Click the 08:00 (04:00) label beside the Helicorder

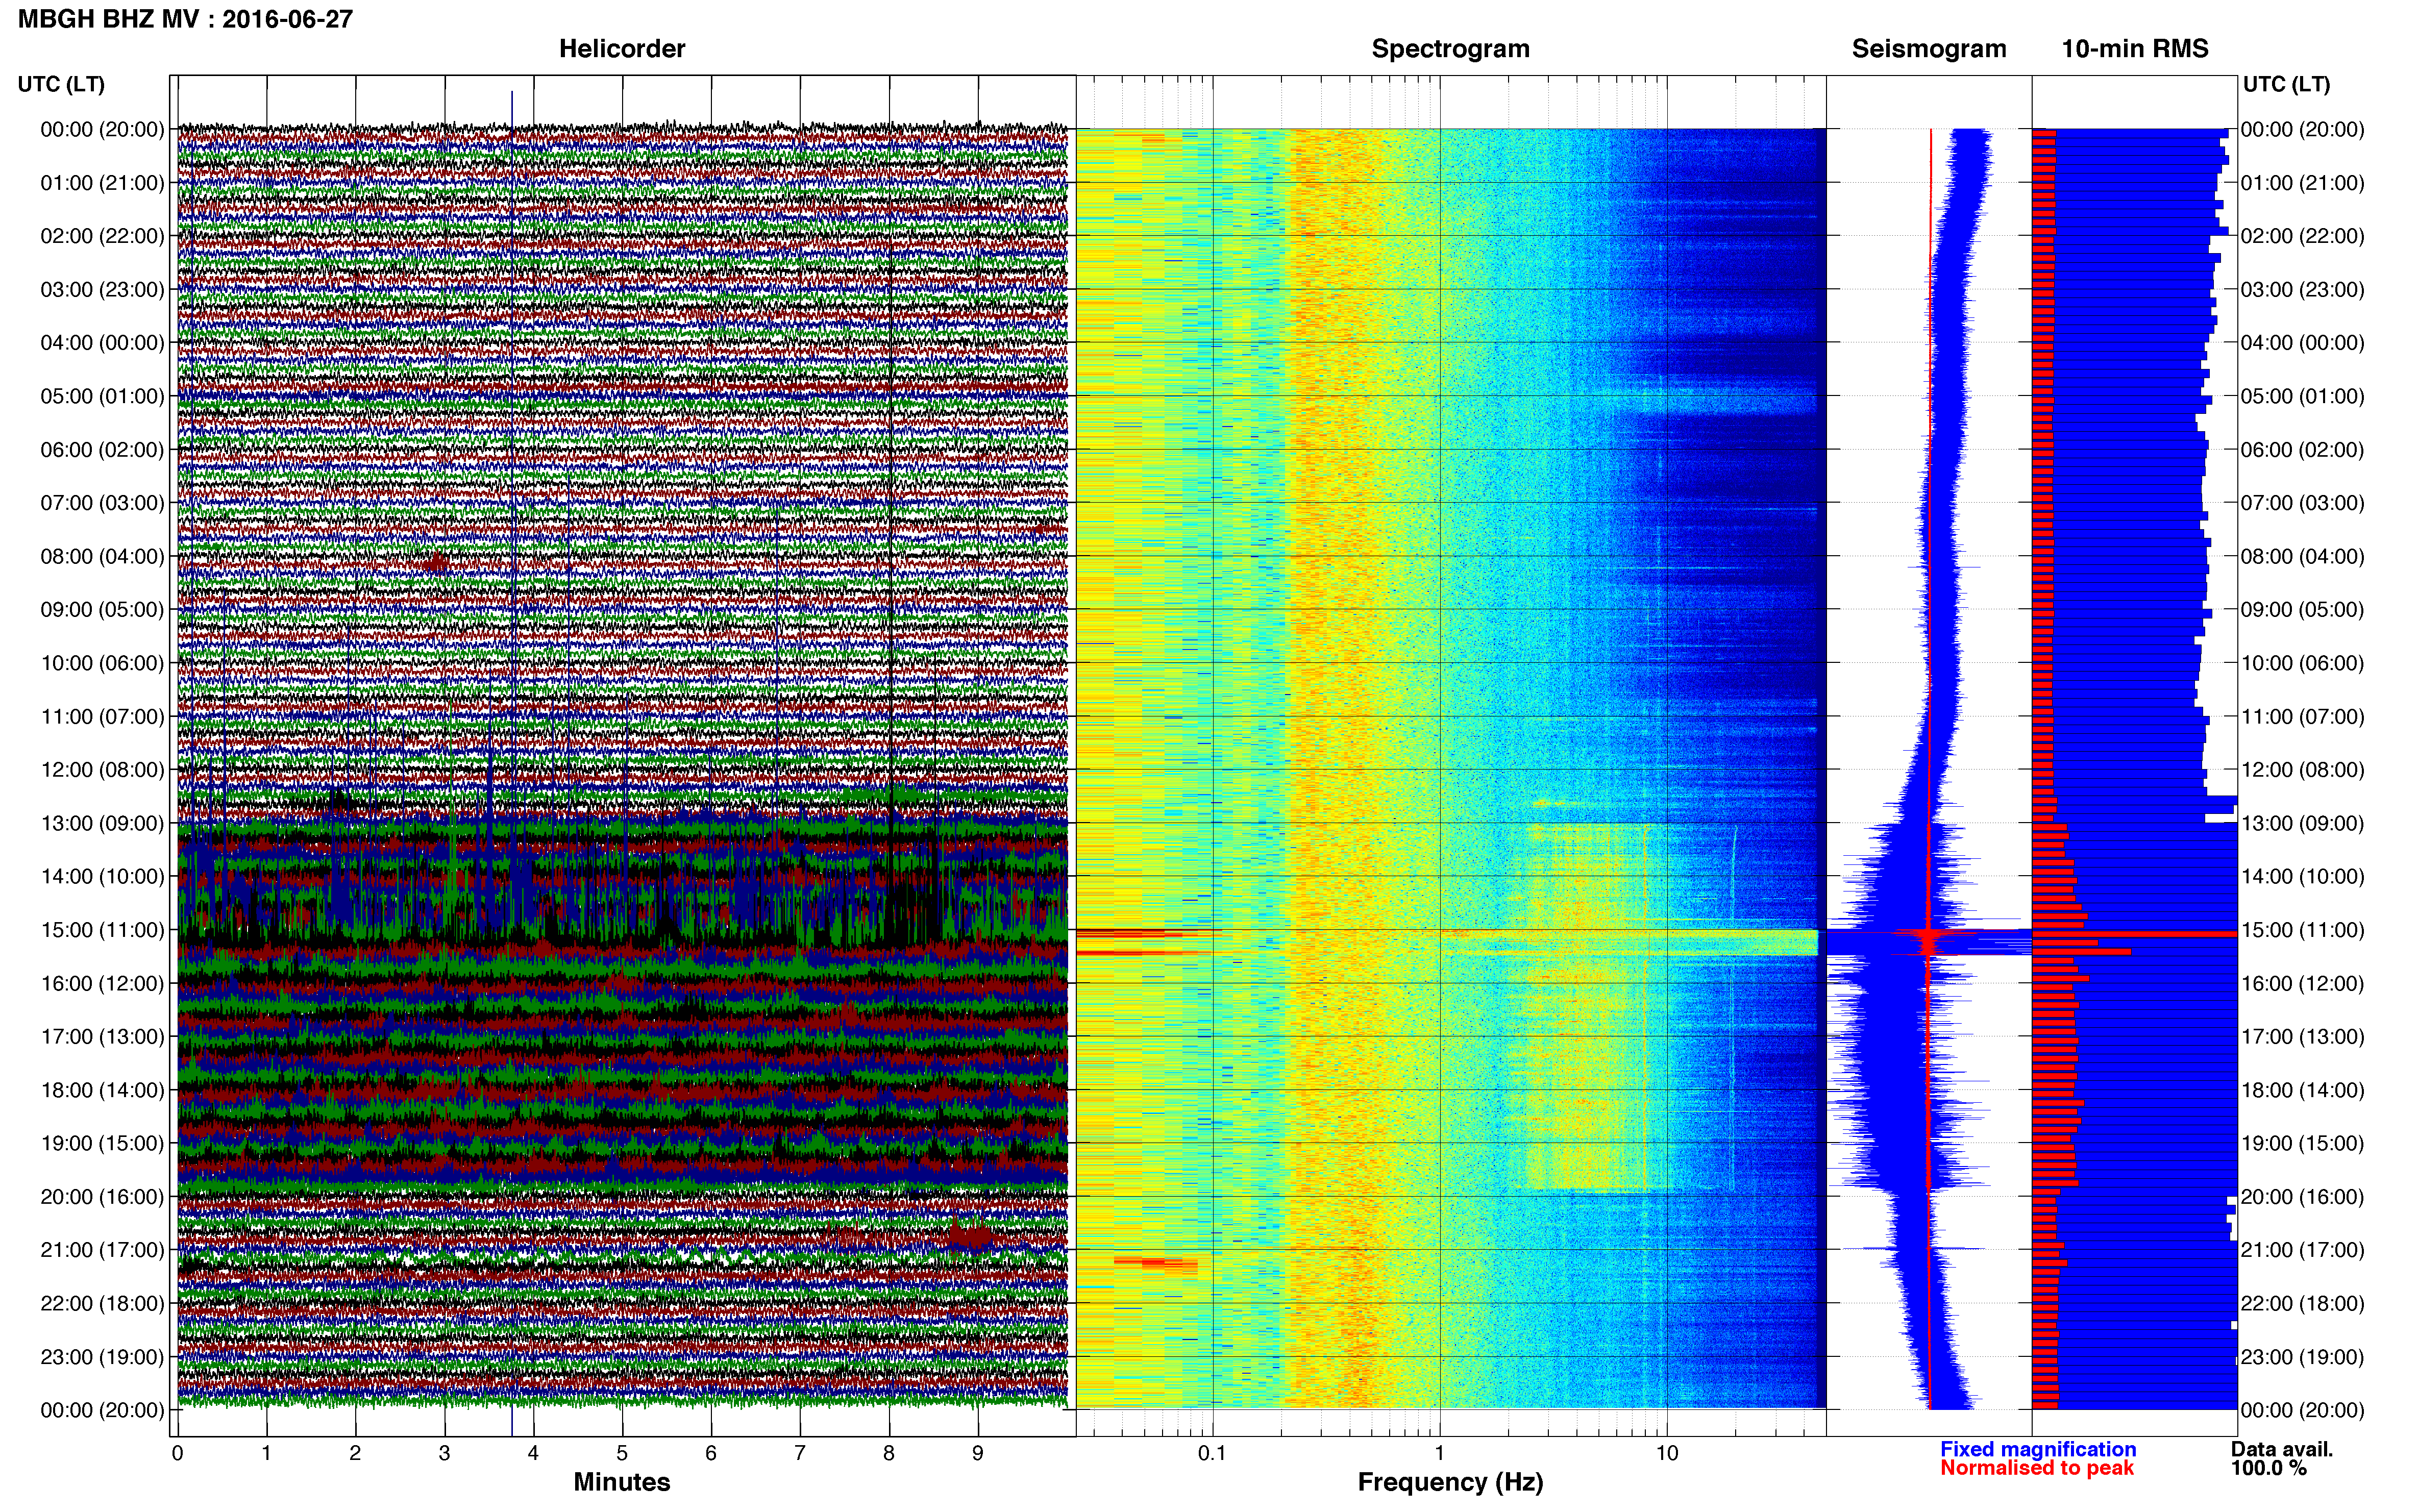102,556
